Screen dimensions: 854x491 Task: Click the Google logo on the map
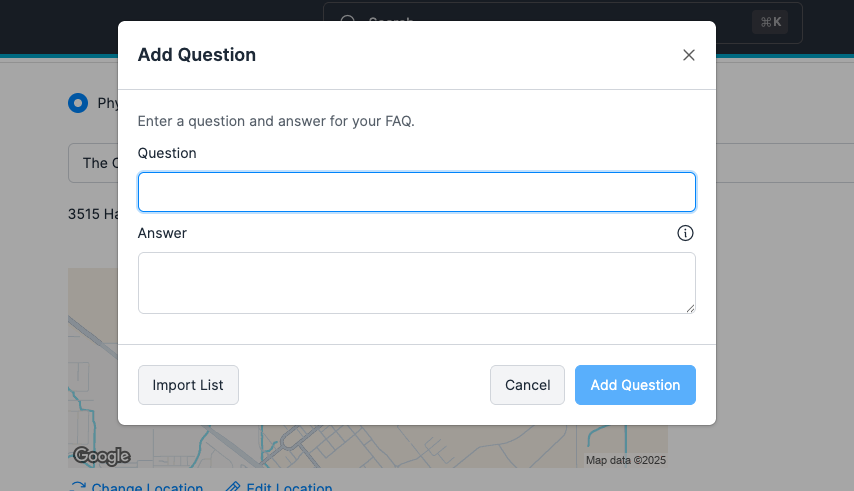click(102, 456)
